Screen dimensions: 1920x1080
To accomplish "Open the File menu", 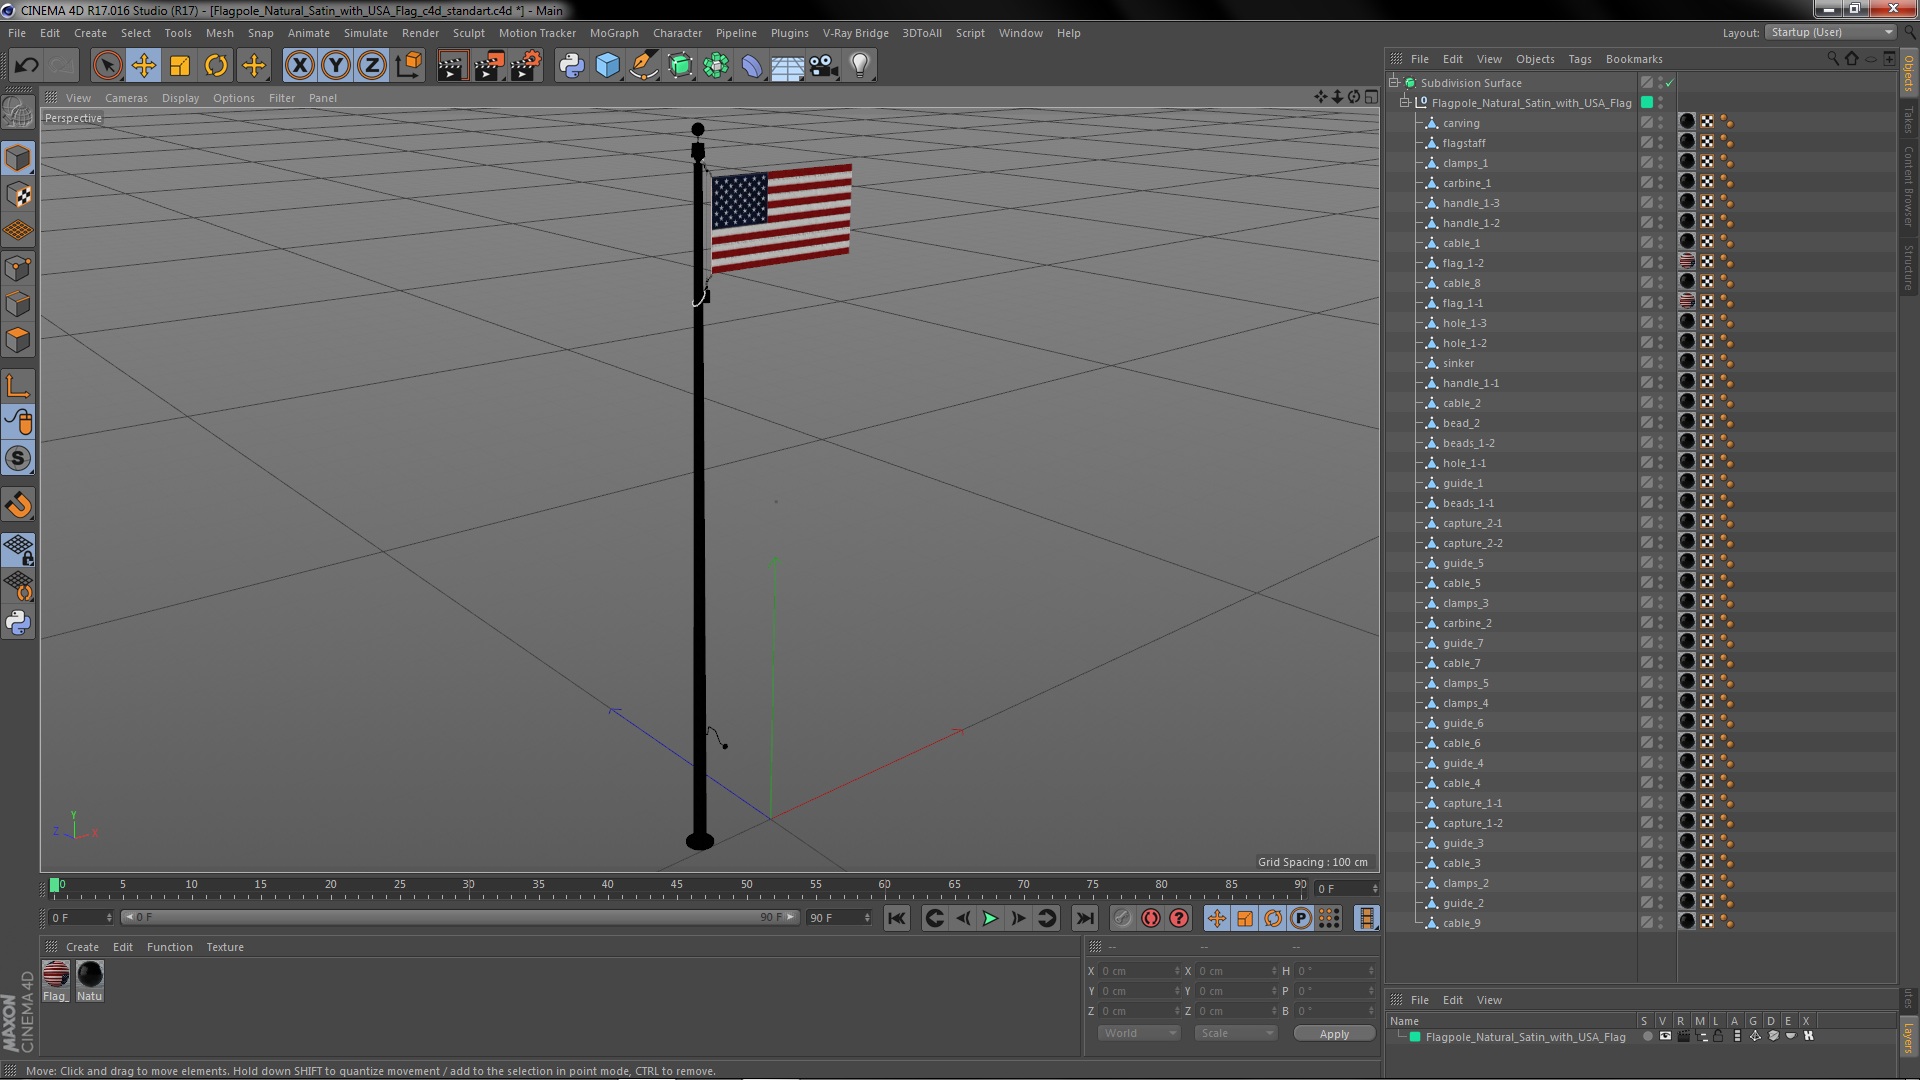I will point(17,33).
